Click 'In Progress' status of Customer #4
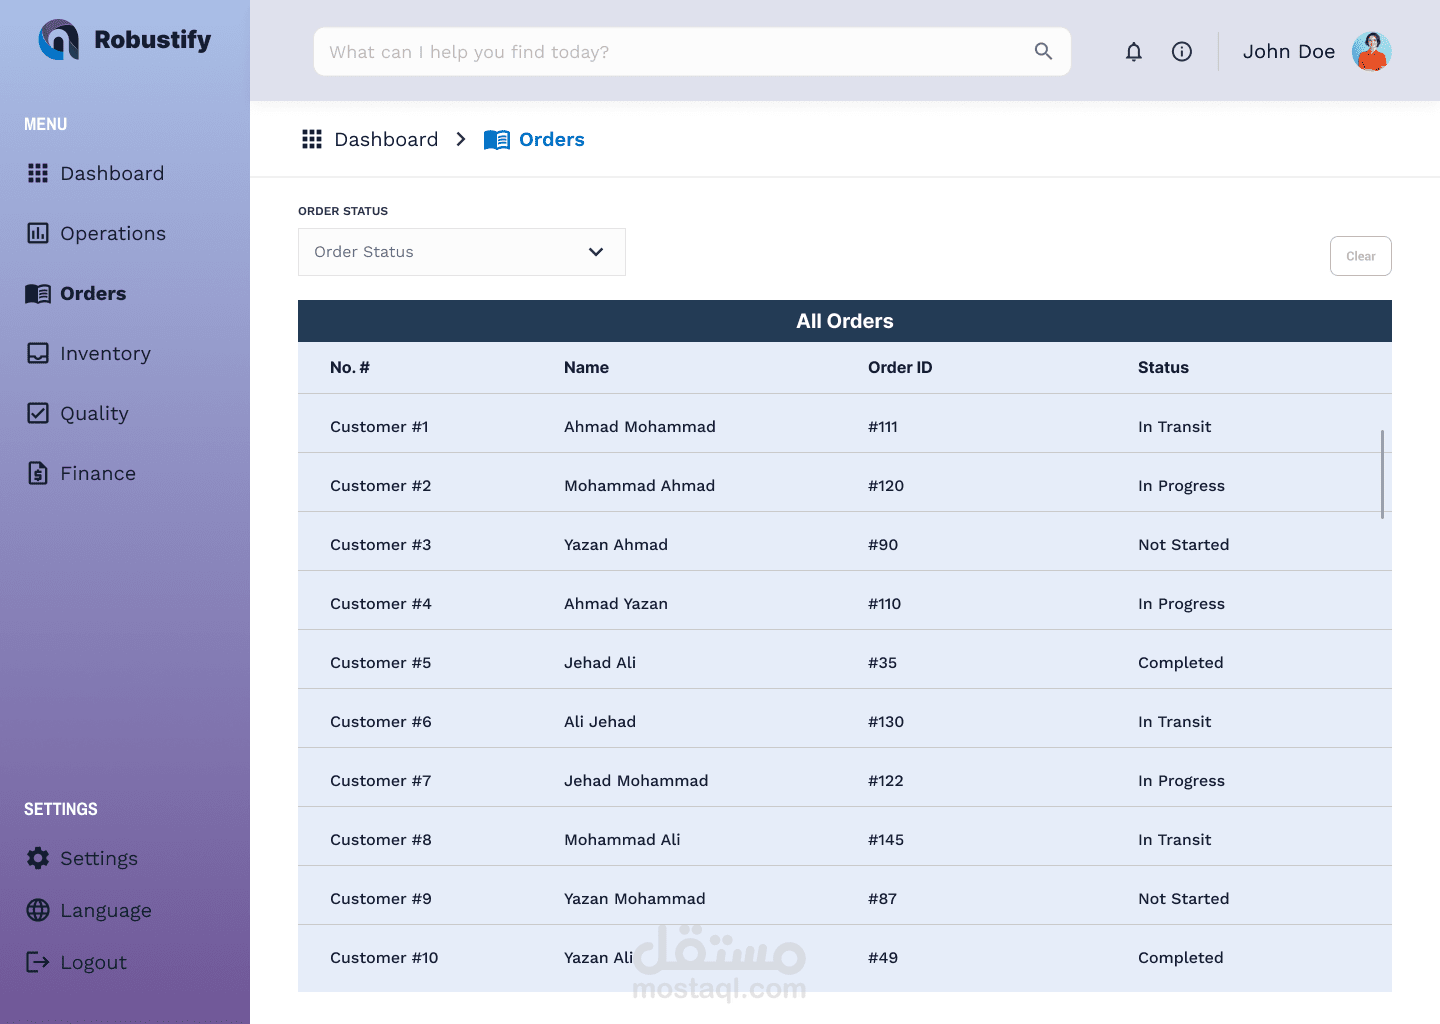This screenshot has height=1024, width=1440. pos(1181,603)
